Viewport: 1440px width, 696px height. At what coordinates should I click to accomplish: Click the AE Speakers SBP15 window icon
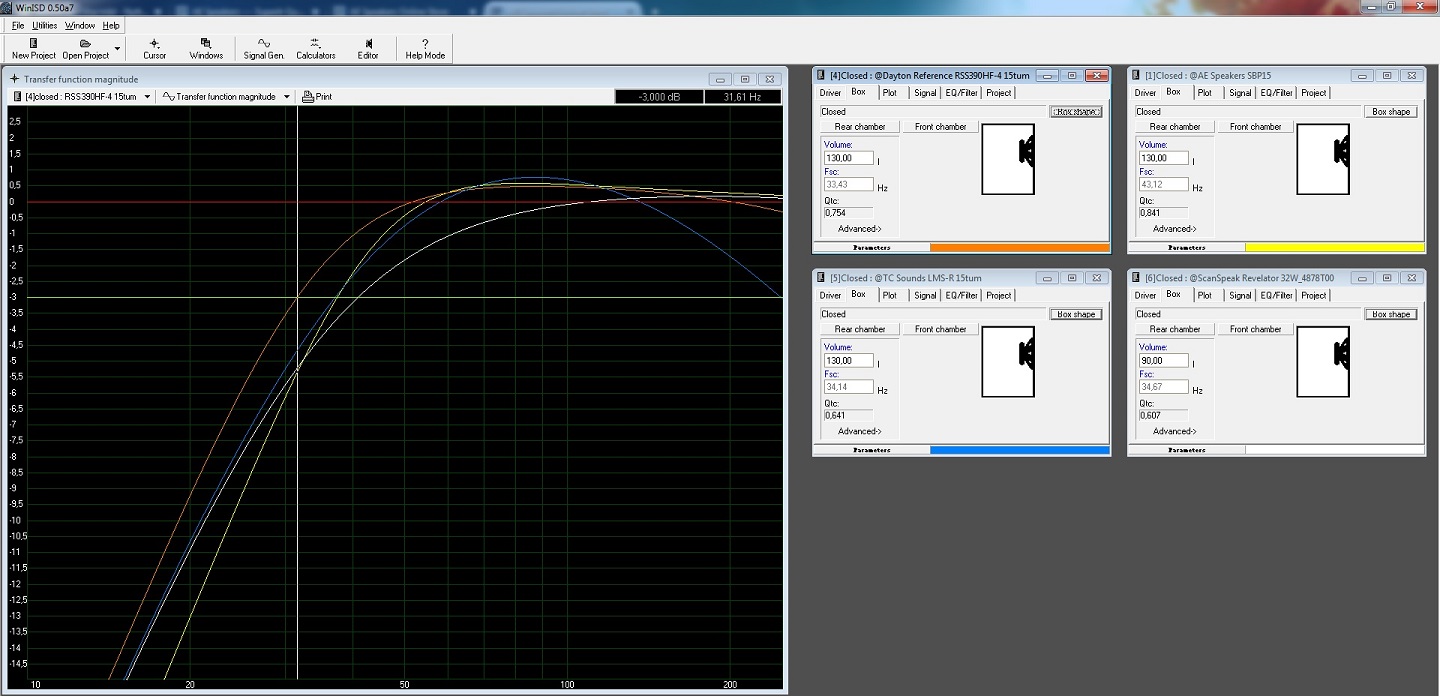click(x=1137, y=76)
